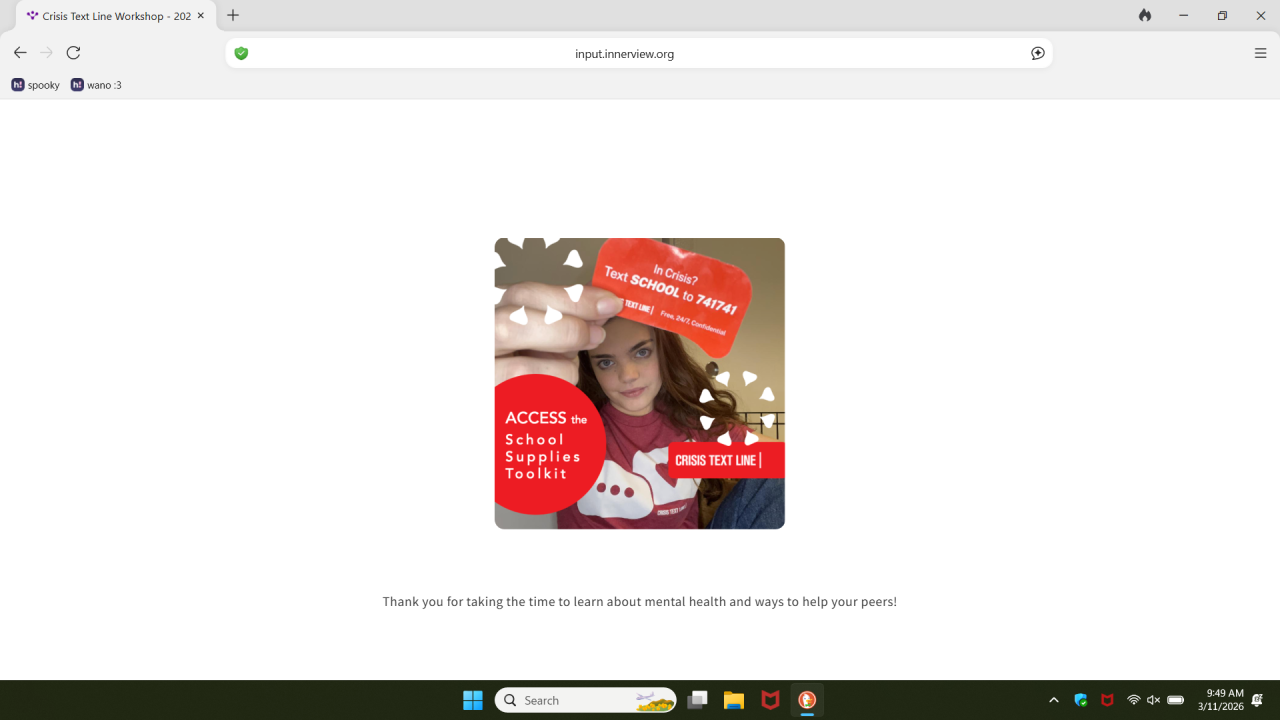
Task: Check the battery status icon
Action: click(x=1176, y=700)
